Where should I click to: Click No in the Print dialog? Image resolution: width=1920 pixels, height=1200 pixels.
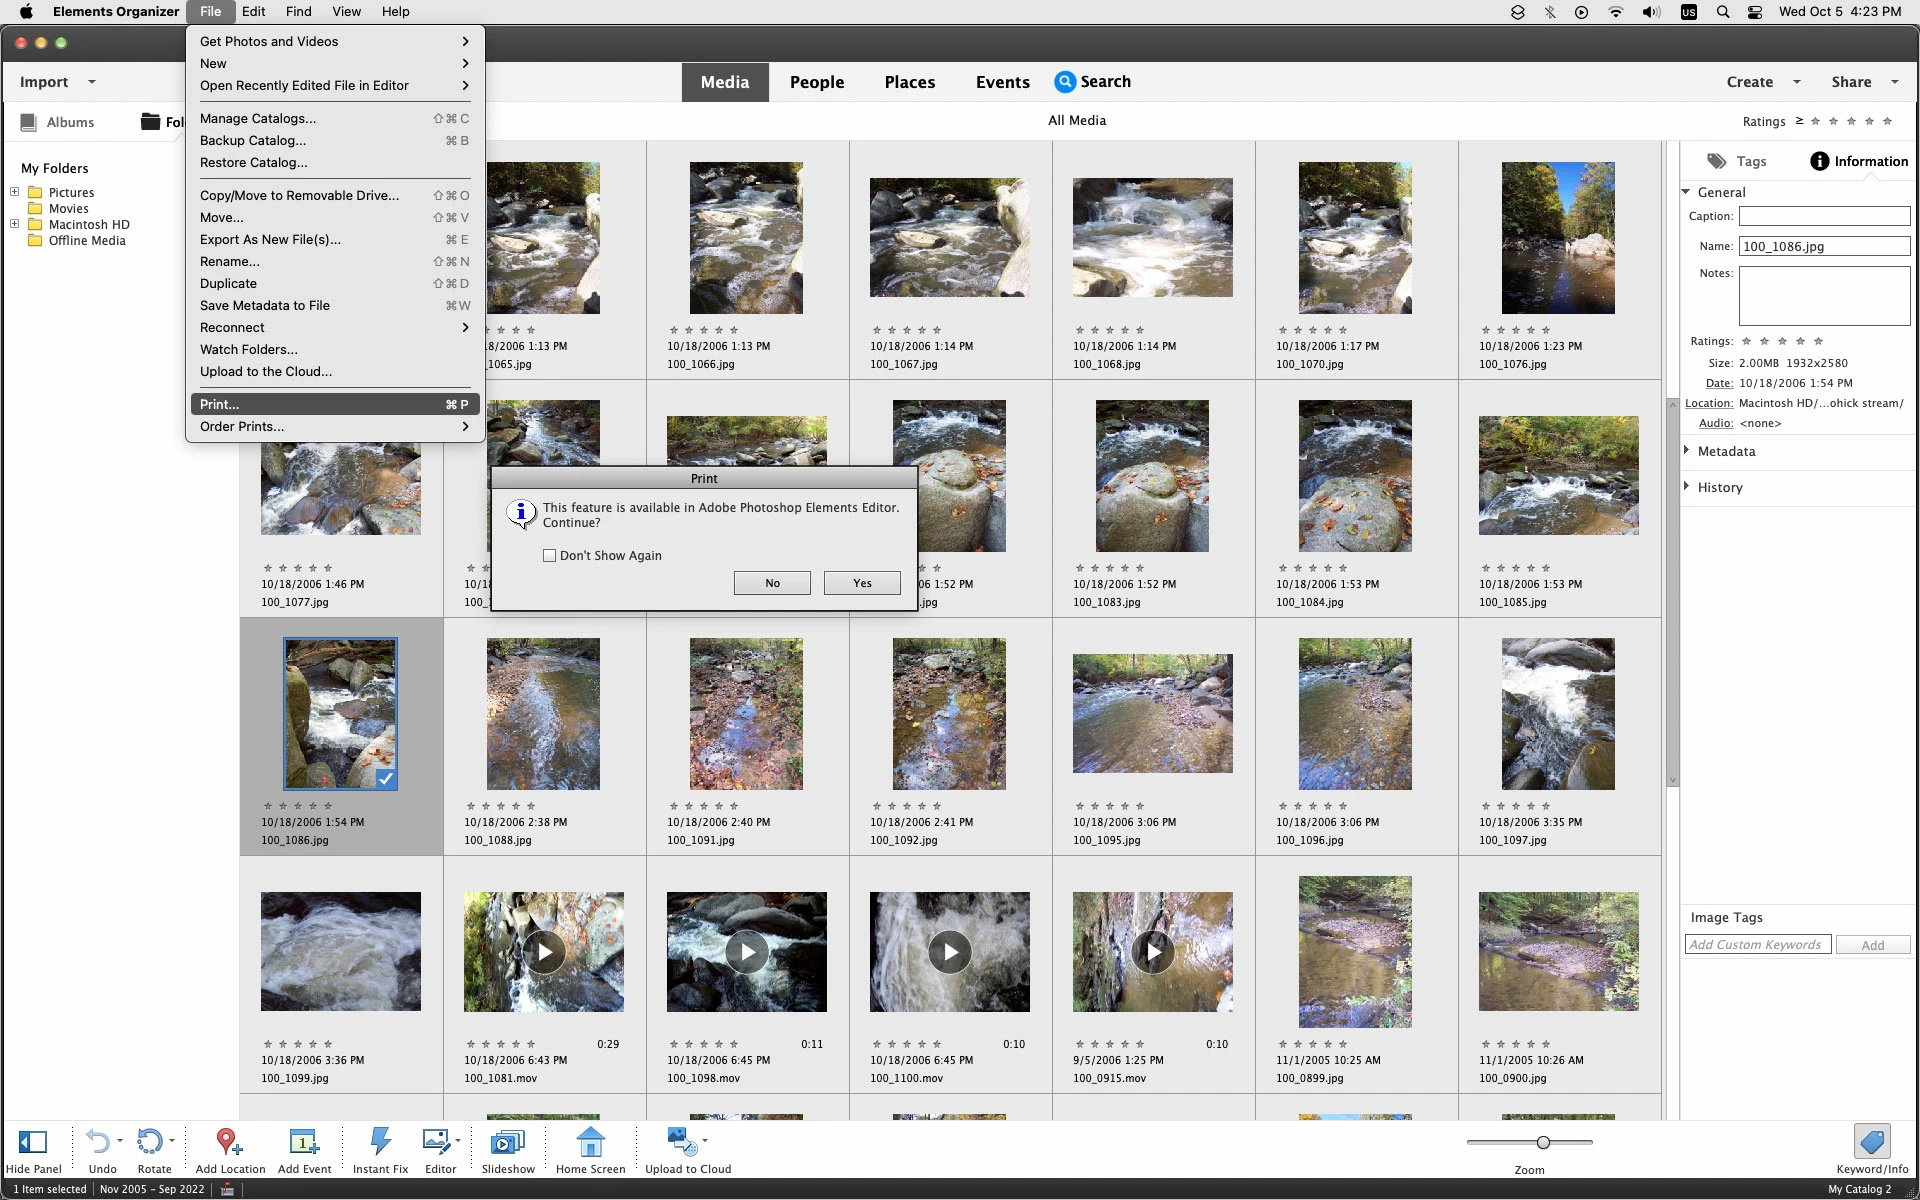(772, 583)
